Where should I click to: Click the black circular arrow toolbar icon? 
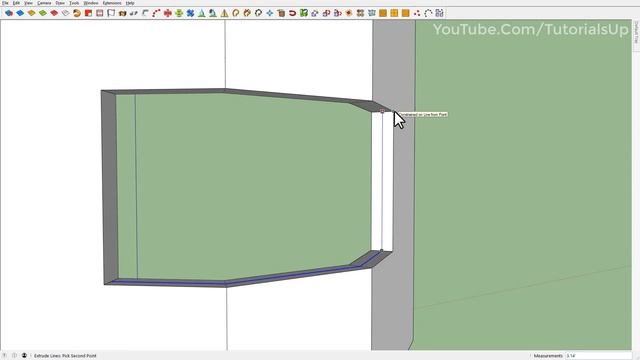258,13
